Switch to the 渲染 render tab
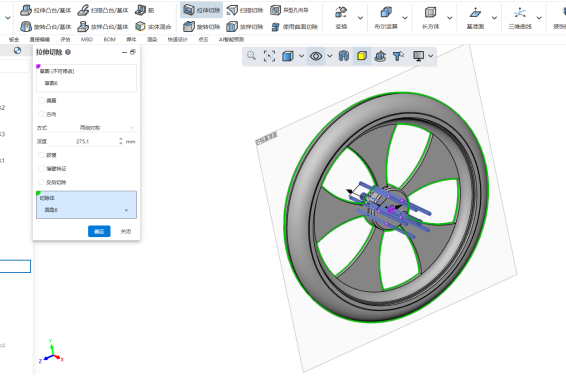This screenshot has height=376, width=566. coord(152,39)
